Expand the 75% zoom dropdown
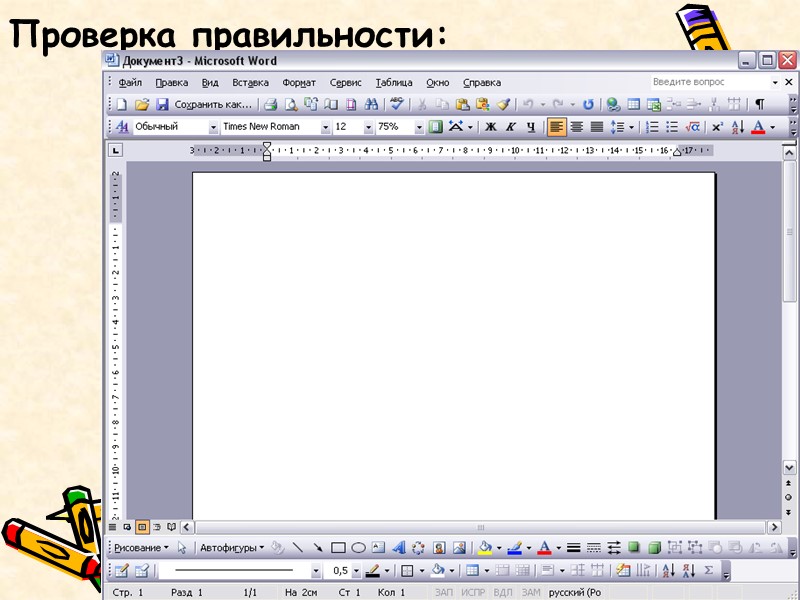This screenshot has height=600, width=800. (x=419, y=127)
